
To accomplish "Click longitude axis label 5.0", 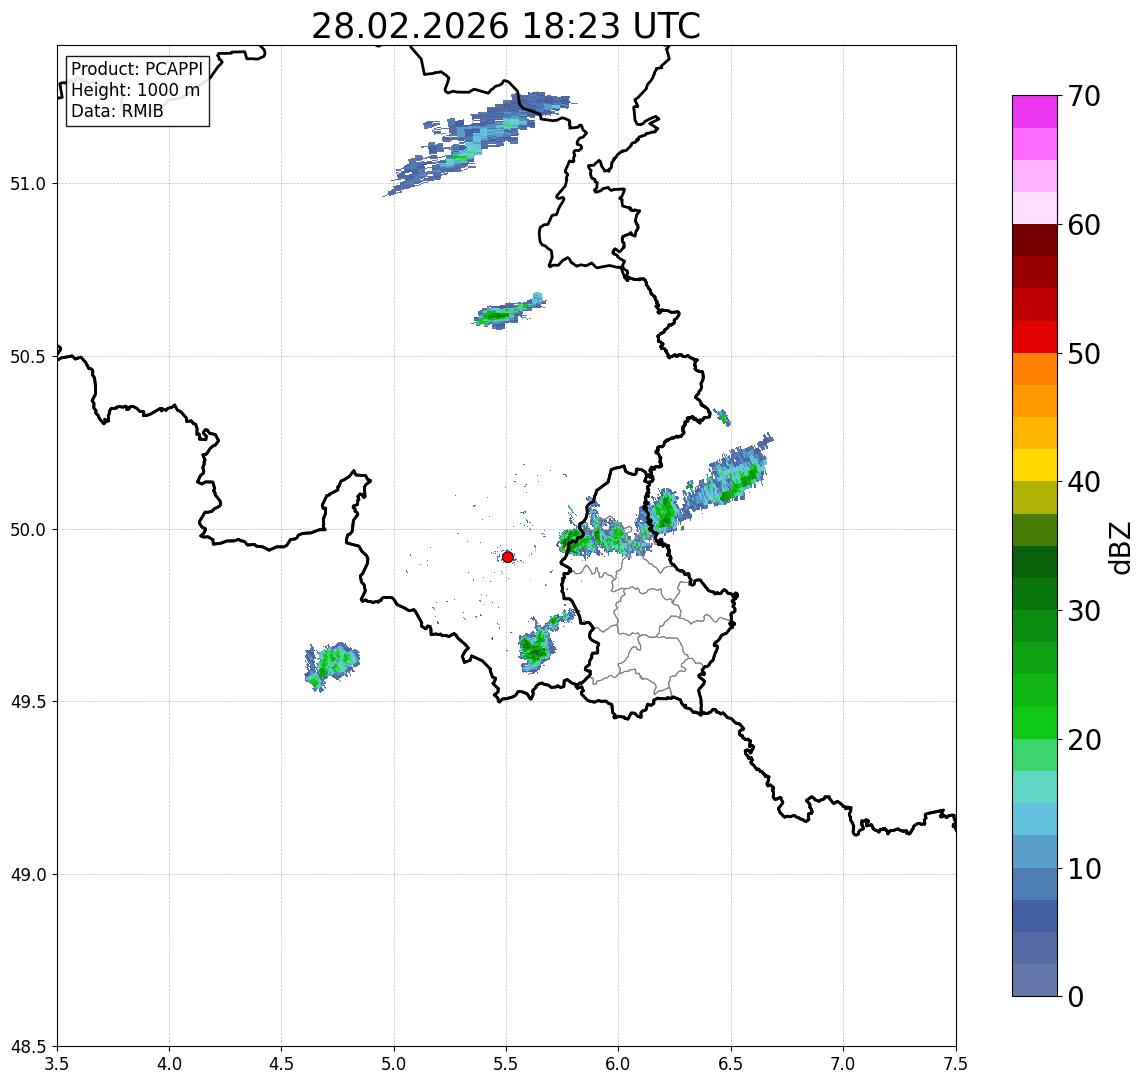I will (394, 1064).
